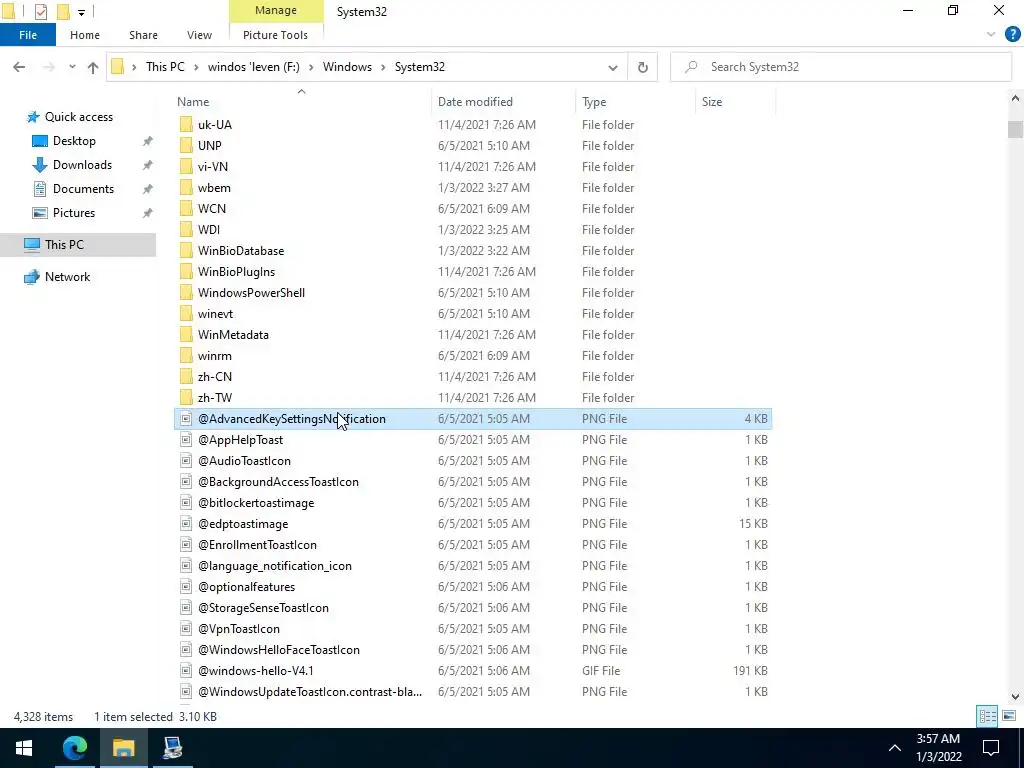Click the Search System32 box

point(840,67)
